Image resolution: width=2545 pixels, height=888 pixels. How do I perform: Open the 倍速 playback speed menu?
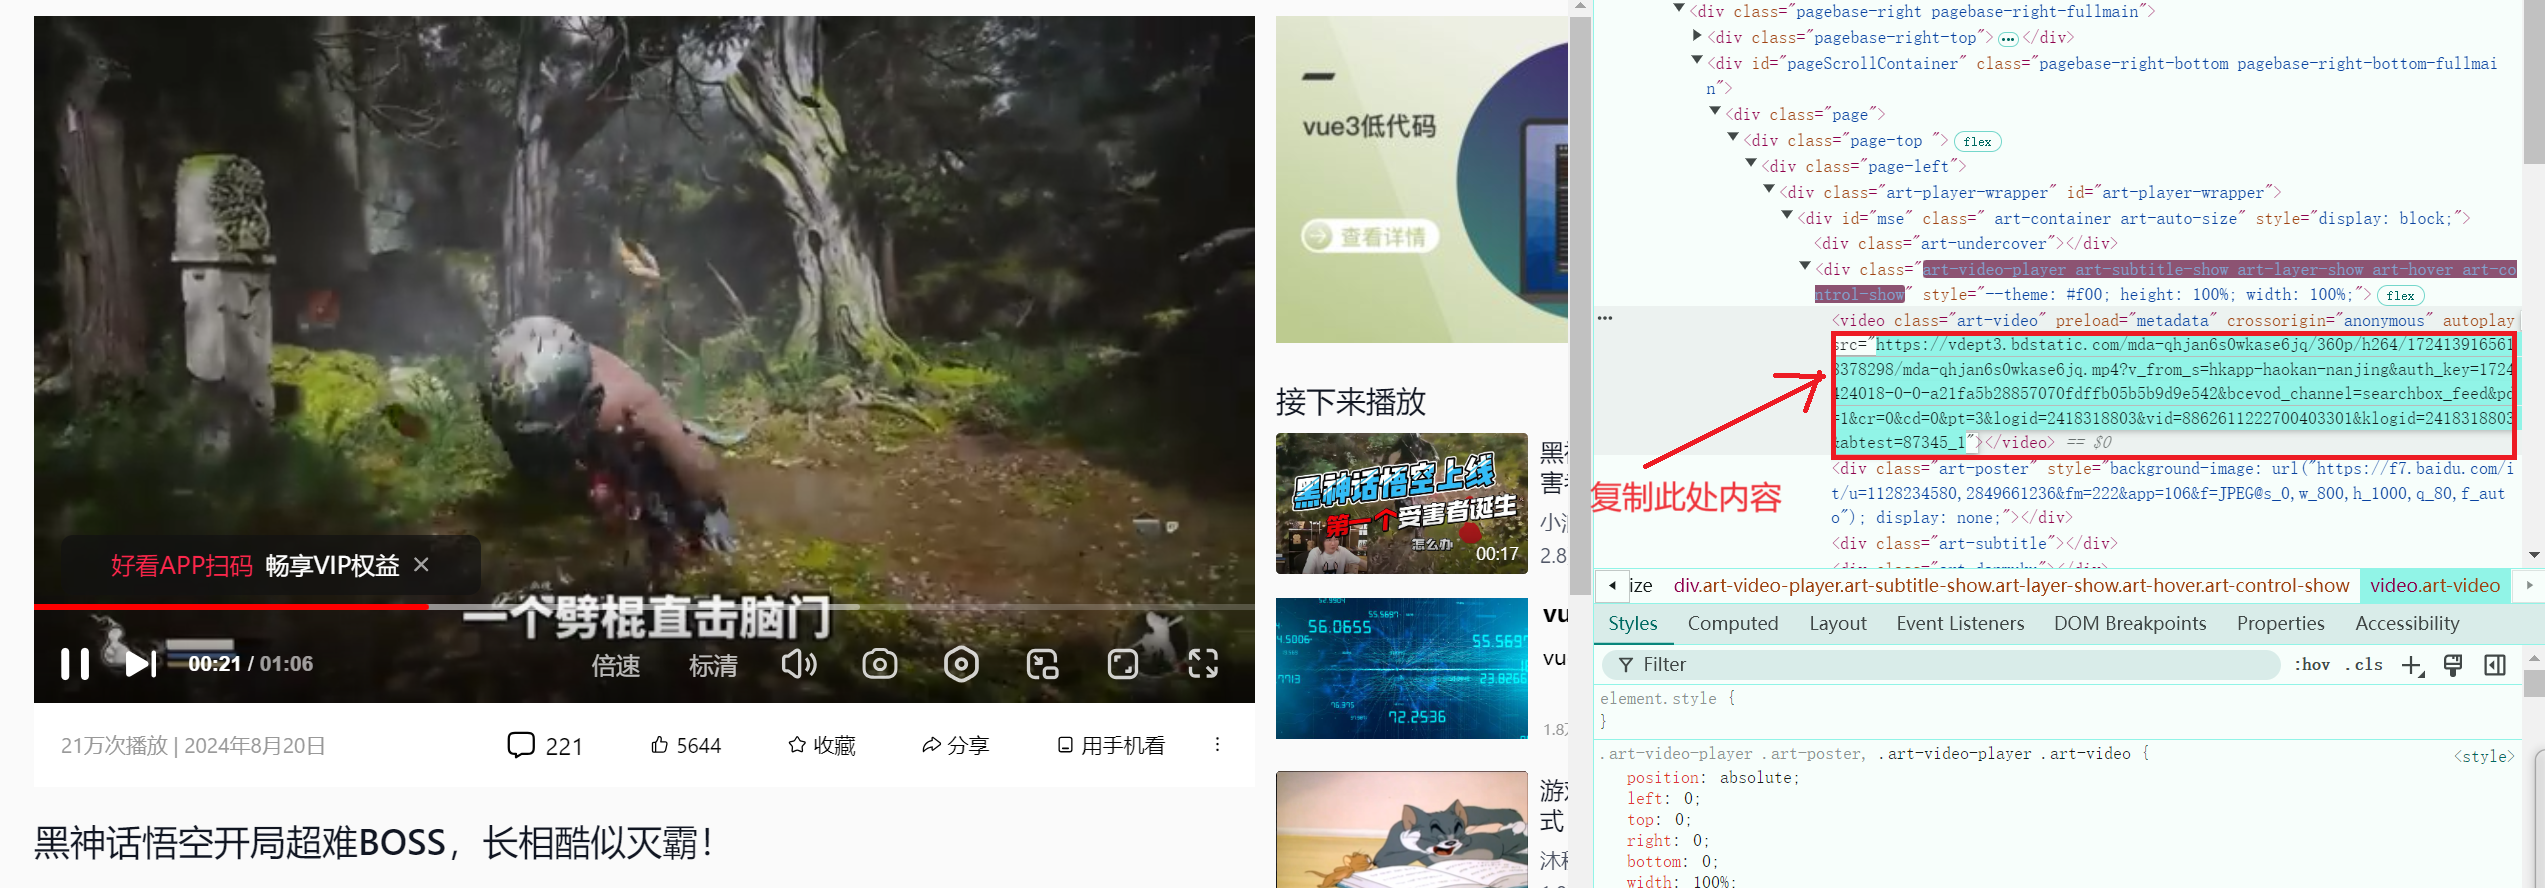(x=616, y=665)
